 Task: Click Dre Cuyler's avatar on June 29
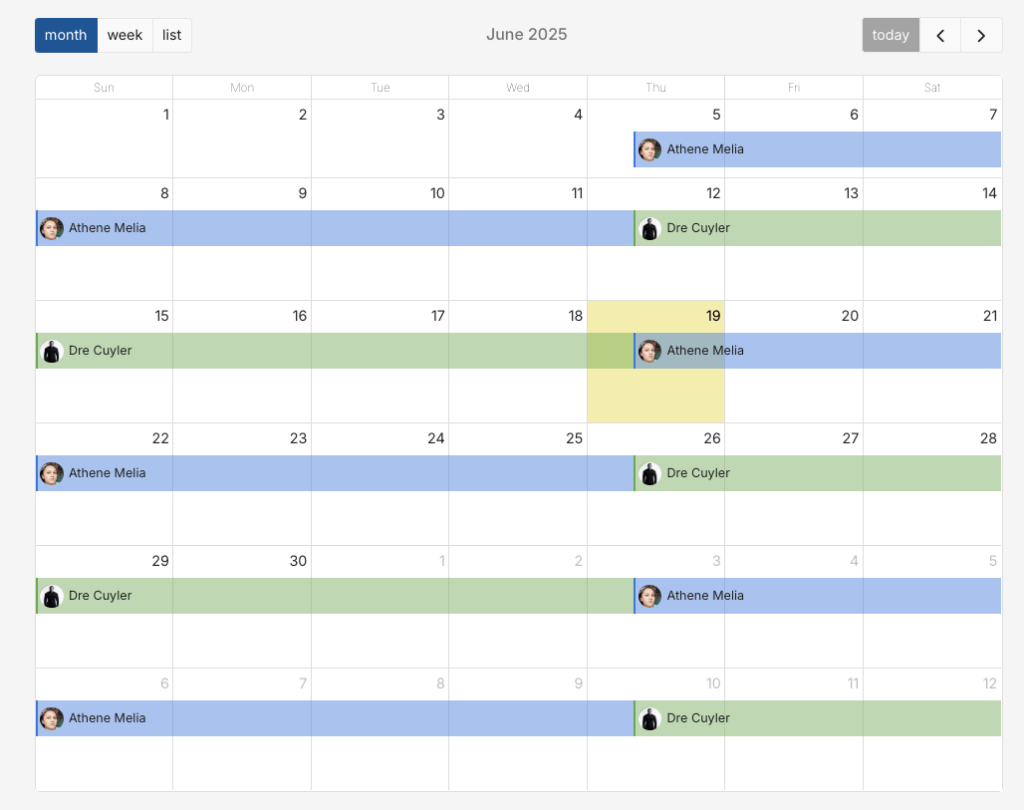(x=52, y=596)
